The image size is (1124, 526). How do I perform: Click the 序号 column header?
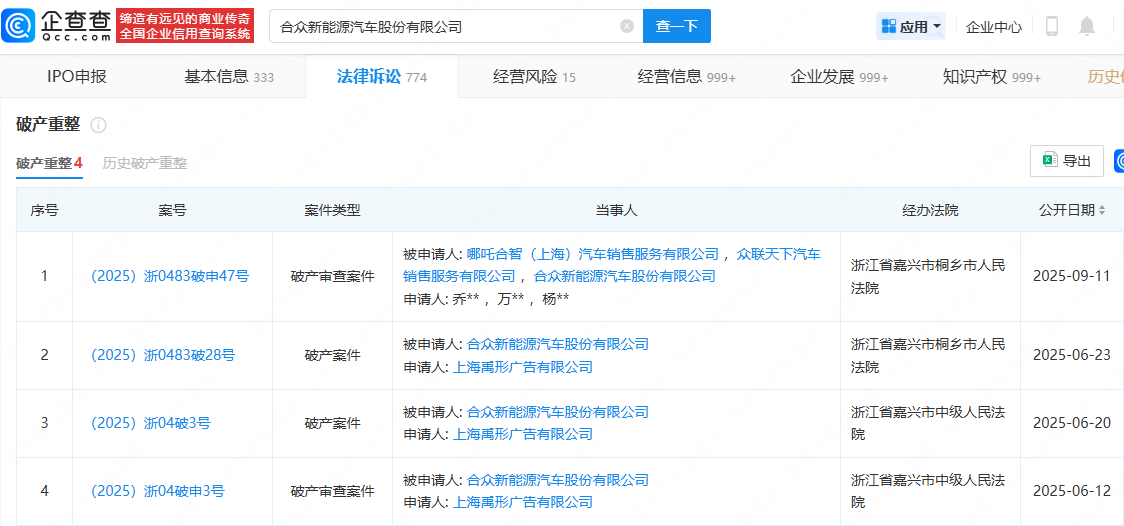coord(44,210)
